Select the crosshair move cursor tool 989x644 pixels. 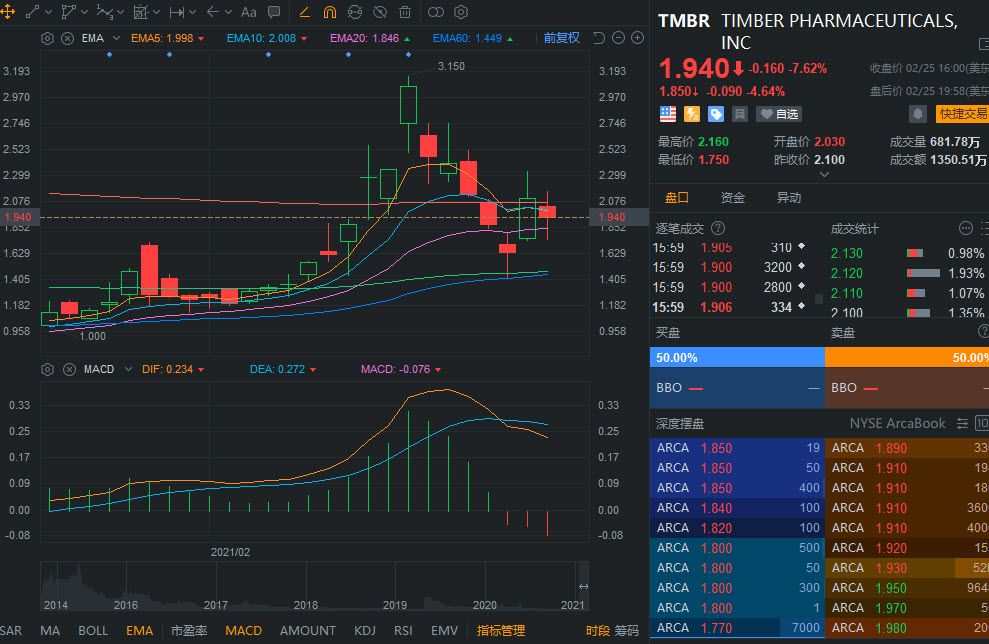(8, 11)
